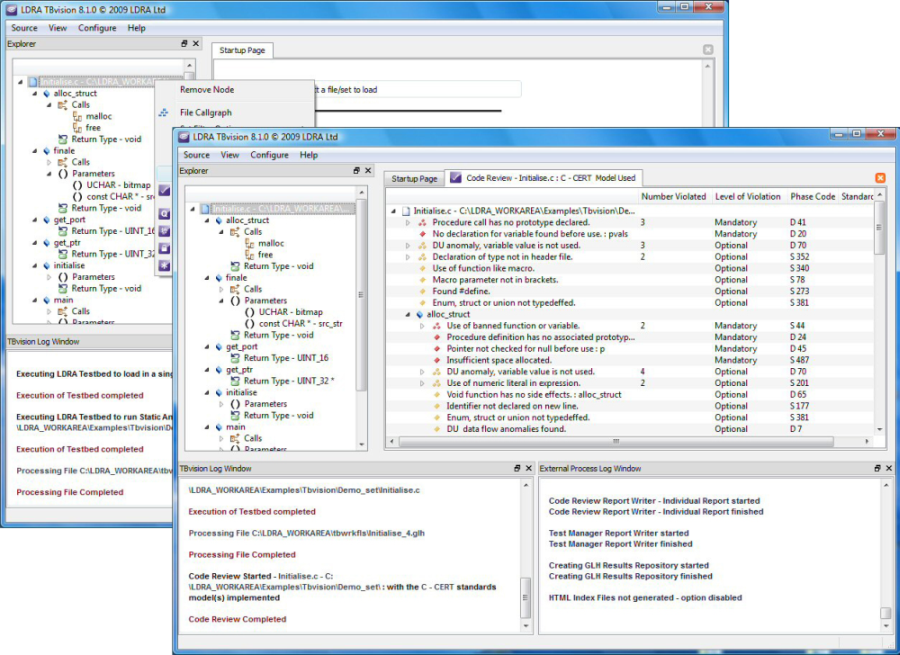Open Help menu in front window
900x655 pixels.
pos(308,155)
